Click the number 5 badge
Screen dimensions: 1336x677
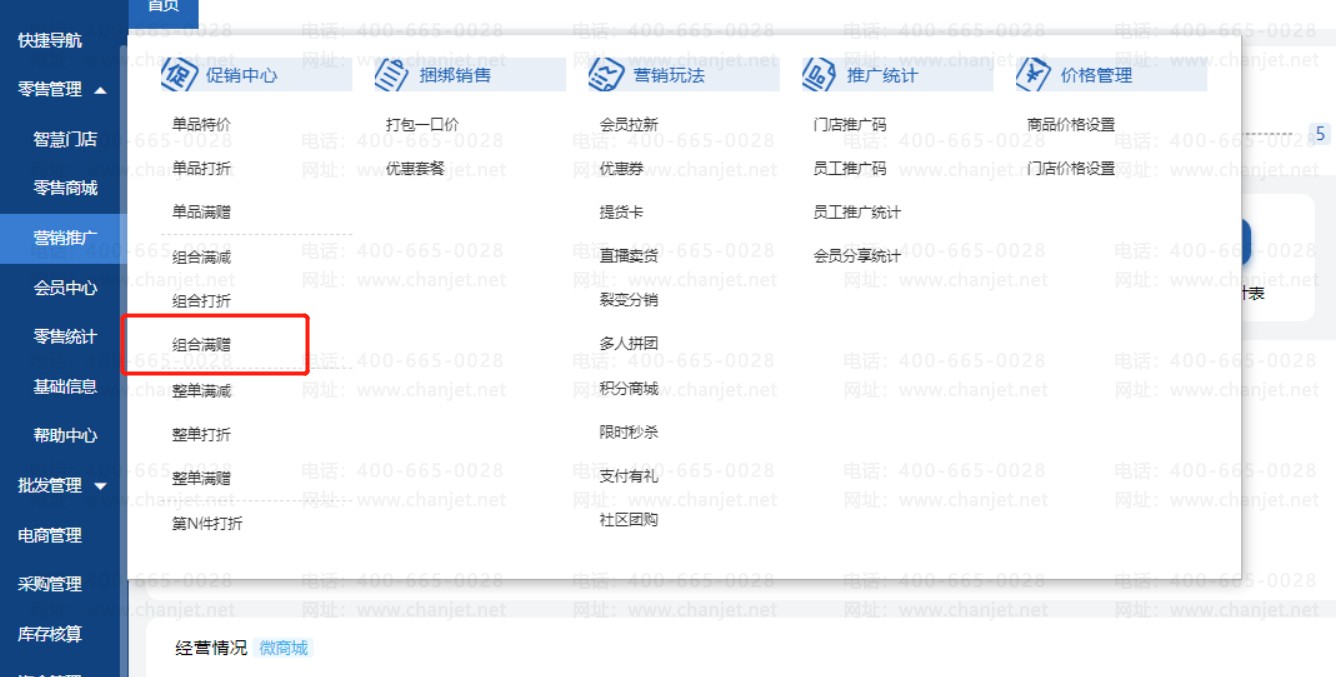point(1320,134)
